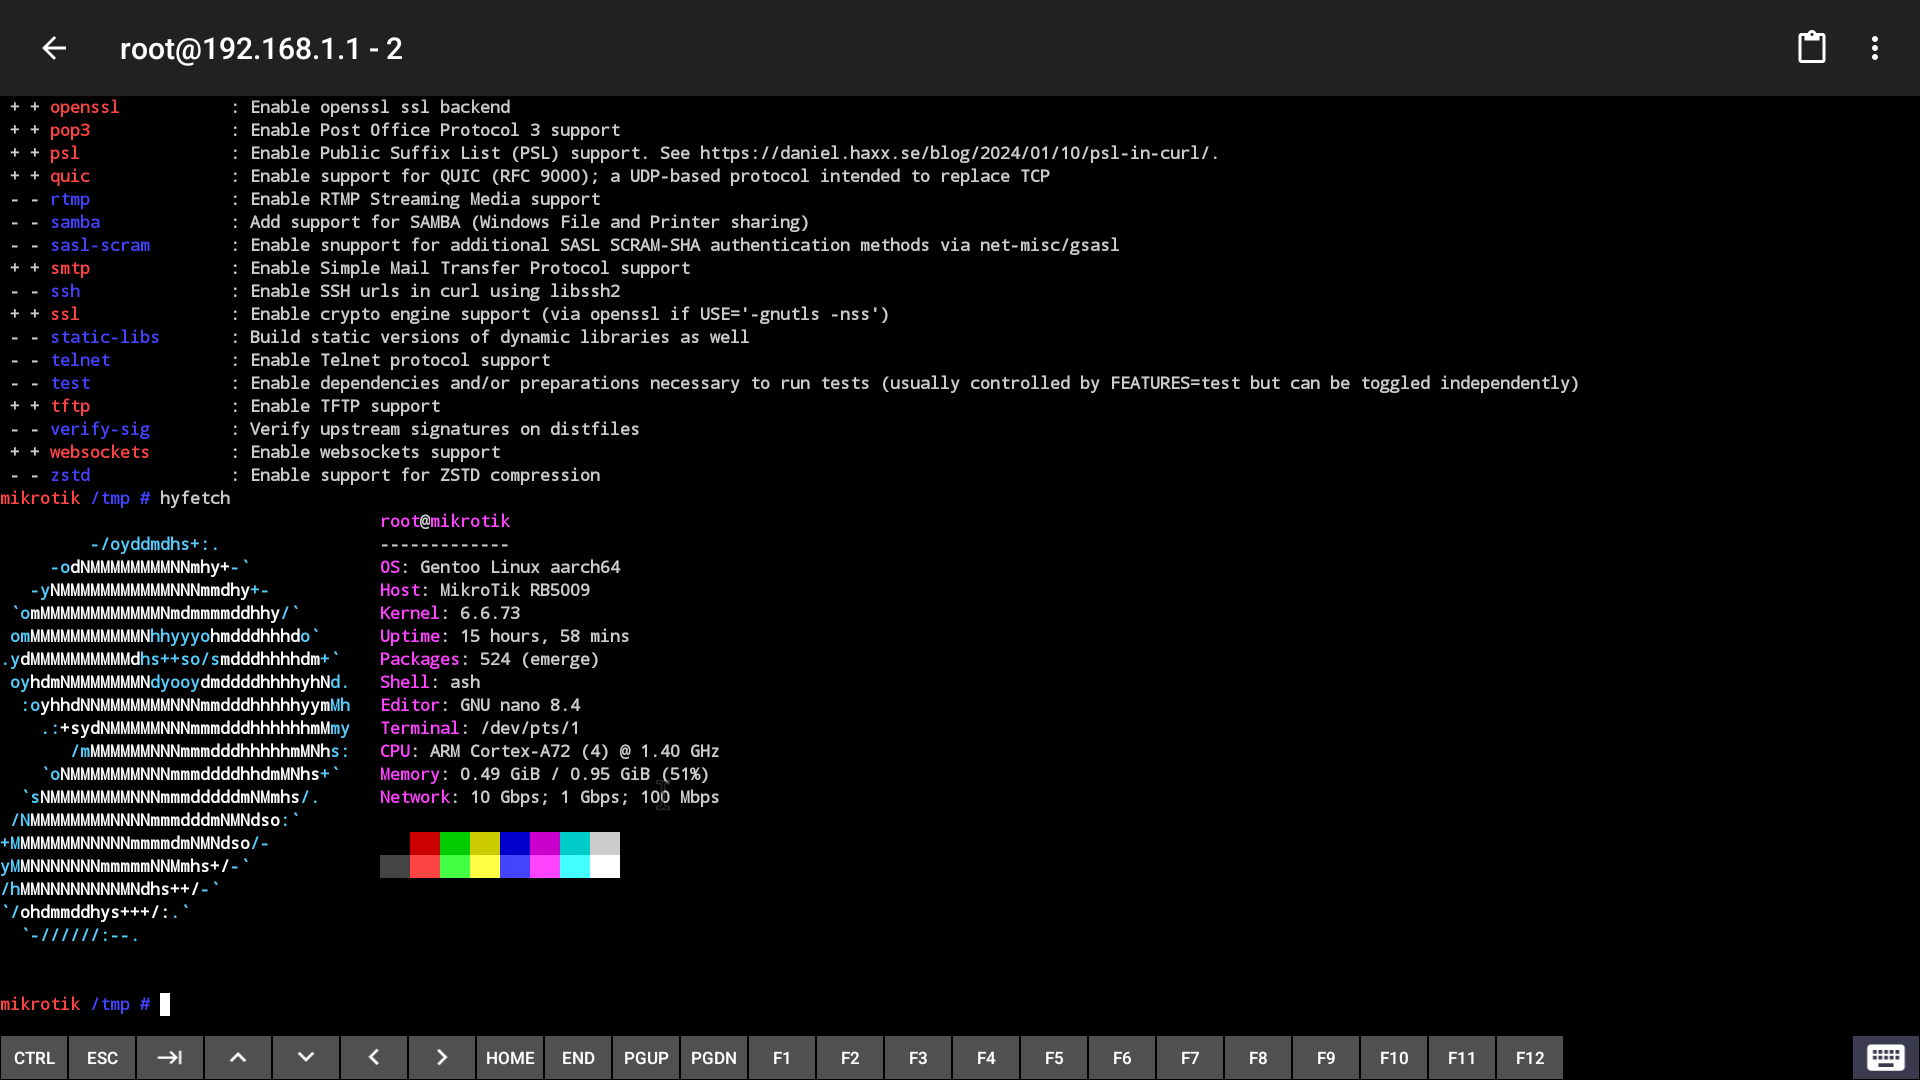Screen dimensions: 1920x1080
Task: Click the bright red color block
Action: pos(424,866)
